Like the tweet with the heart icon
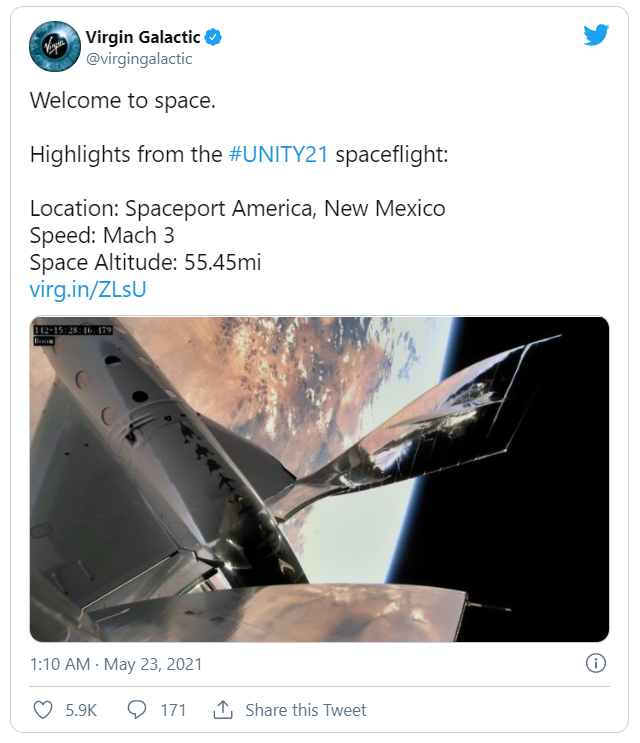Viewport: 640px width, 743px height. coord(43,710)
